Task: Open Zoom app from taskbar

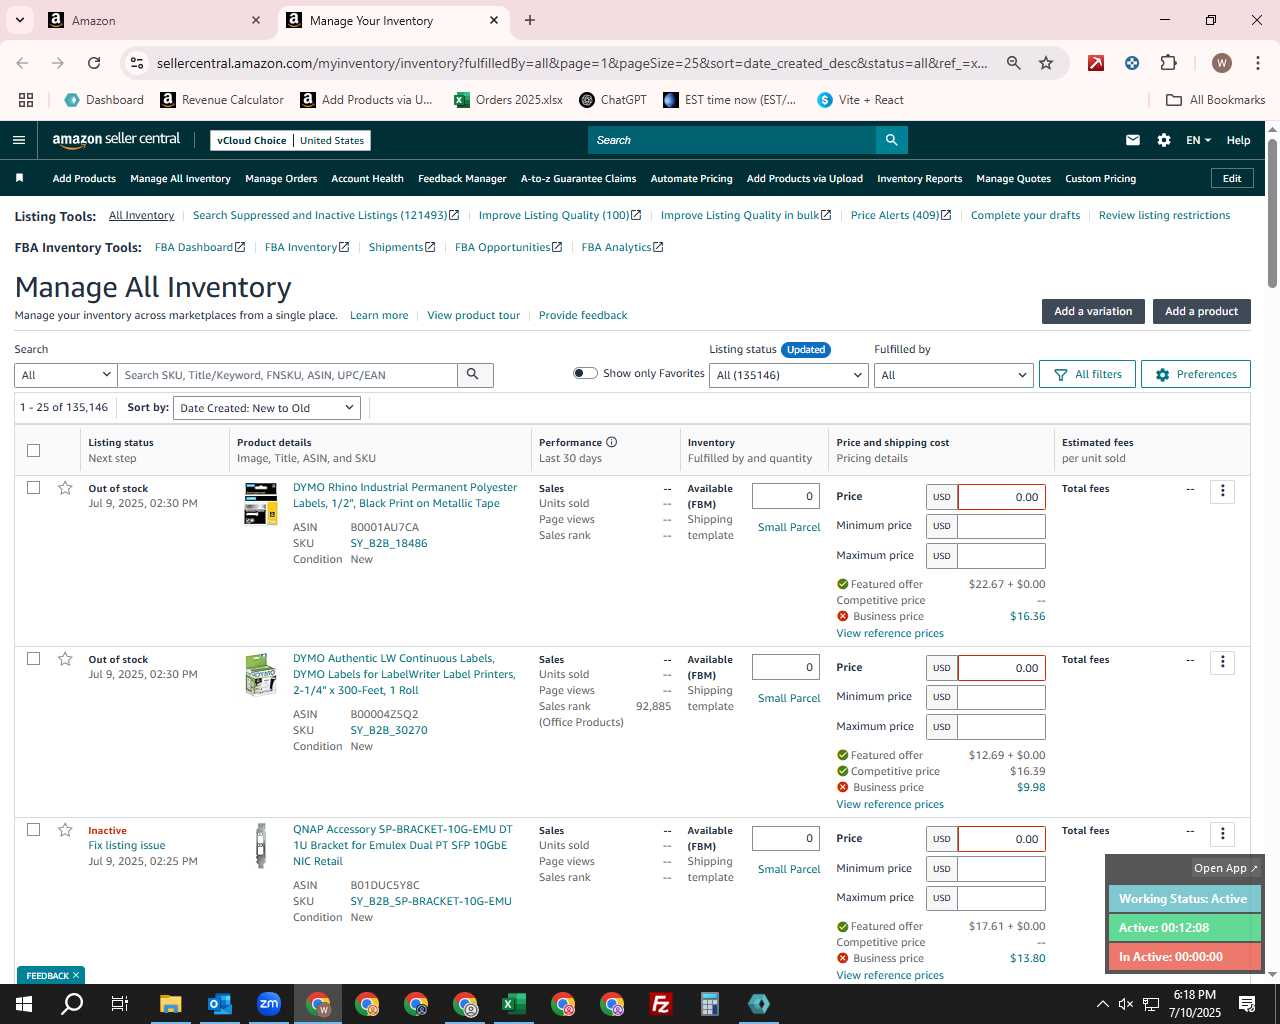Action: pos(269,1004)
